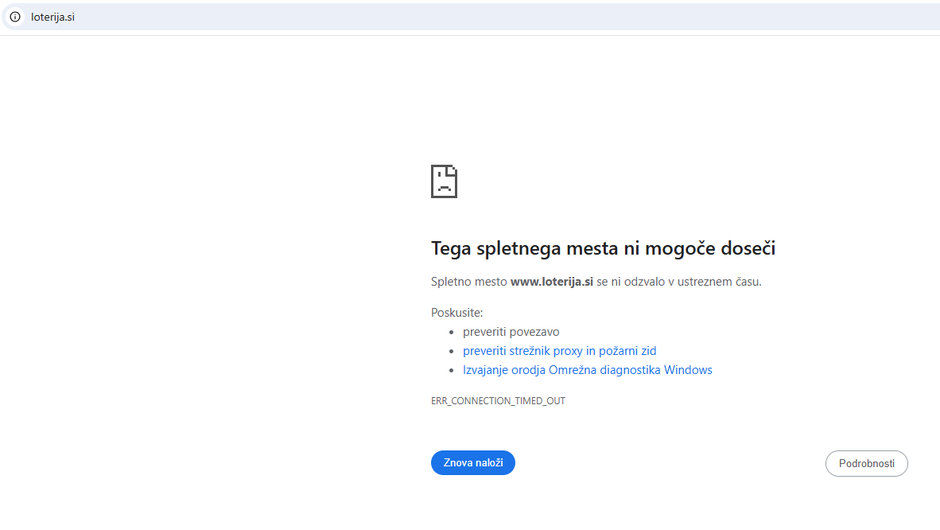Viewport: 940px width, 530px height.
Task: Click the 'Znova naloži' reload button
Action: pyautogui.click(x=473, y=463)
